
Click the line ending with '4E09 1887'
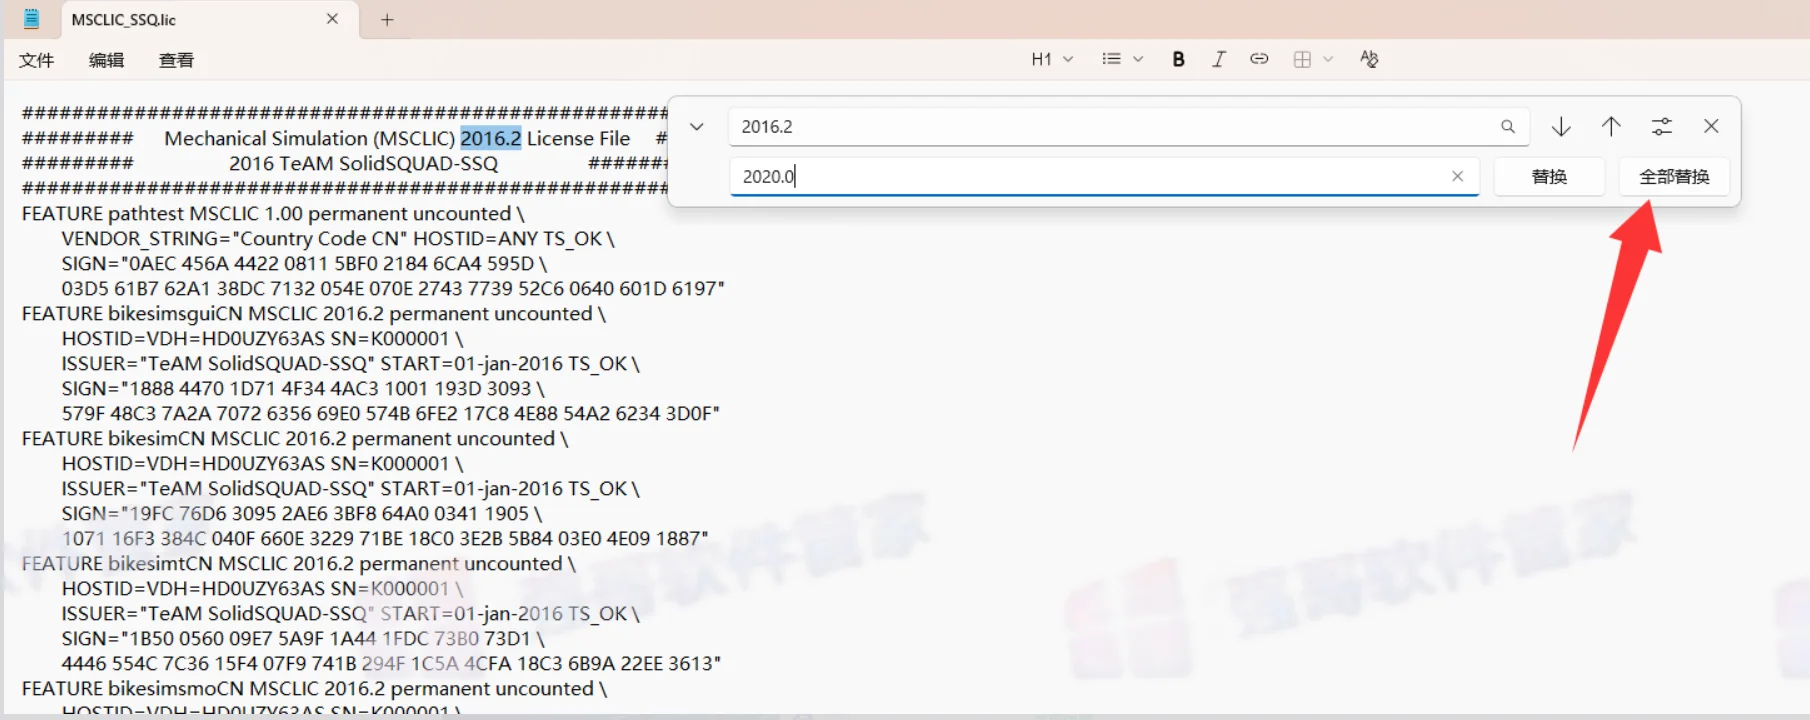click(385, 538)
